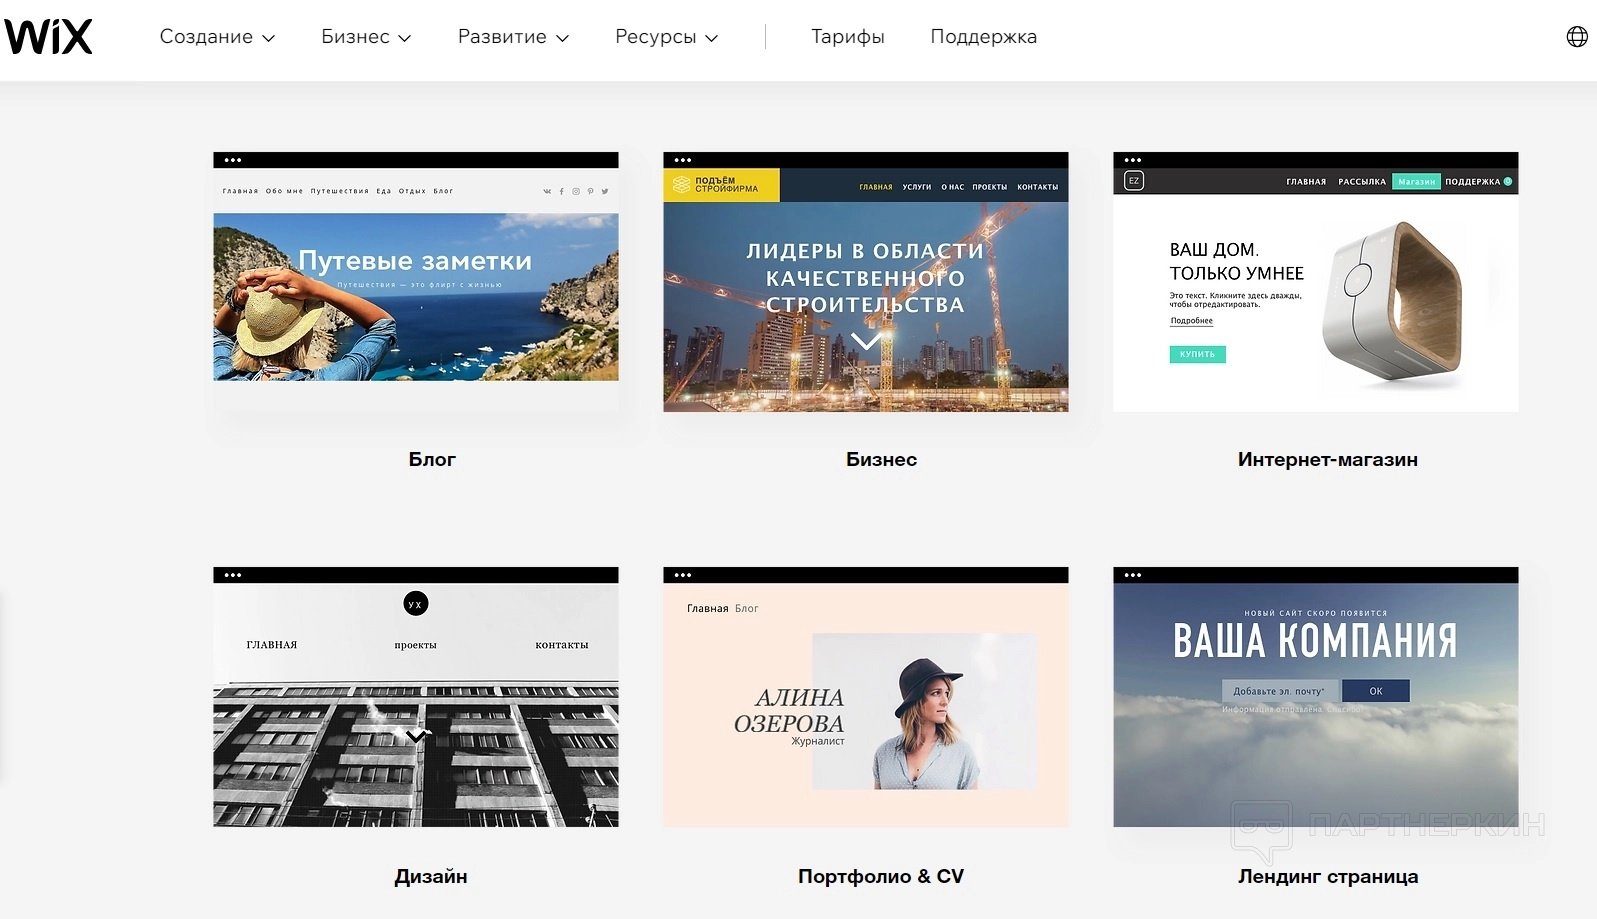Click the down chevron in design template
The height and width of the screenshot is (919, 1597).
tap(416, 736)
